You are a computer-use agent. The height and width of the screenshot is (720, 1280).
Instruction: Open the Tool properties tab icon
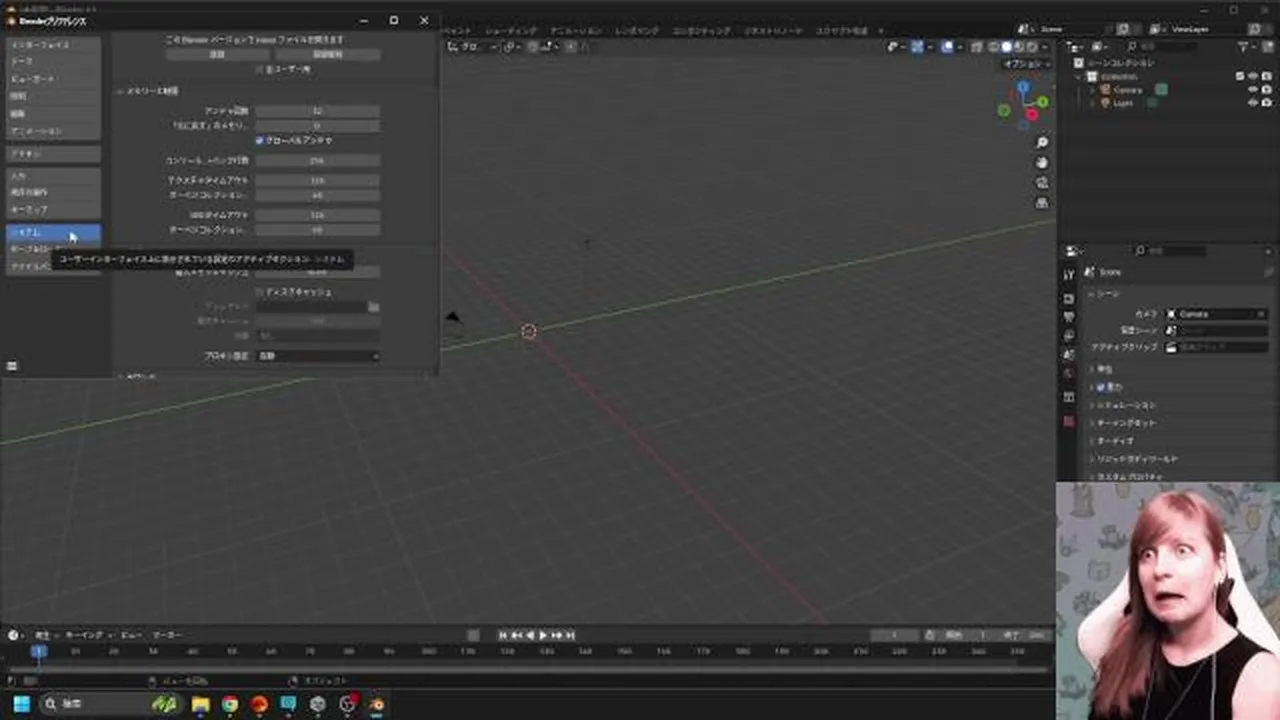1068,274
